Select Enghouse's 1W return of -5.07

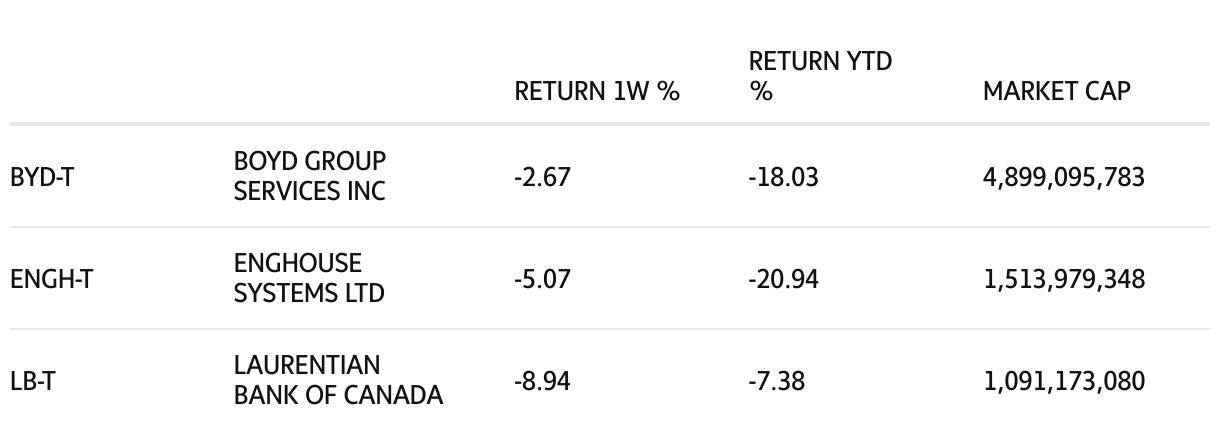tap(541, 279)
